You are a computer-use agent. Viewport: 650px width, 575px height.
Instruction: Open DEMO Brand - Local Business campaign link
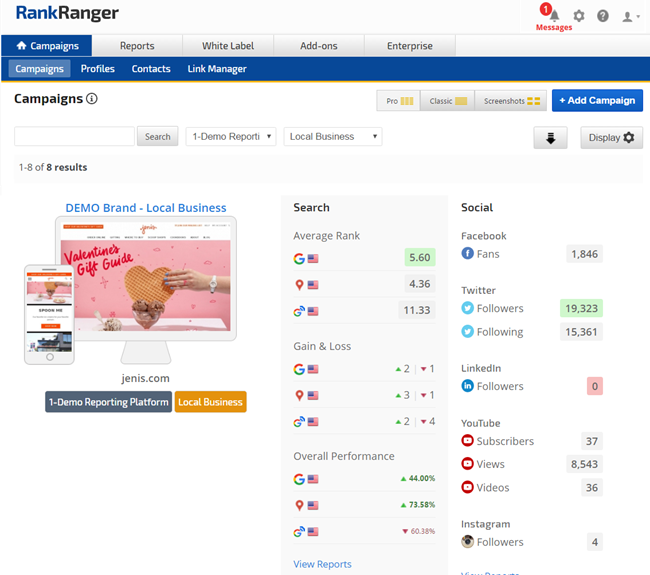tap(146, 208)
